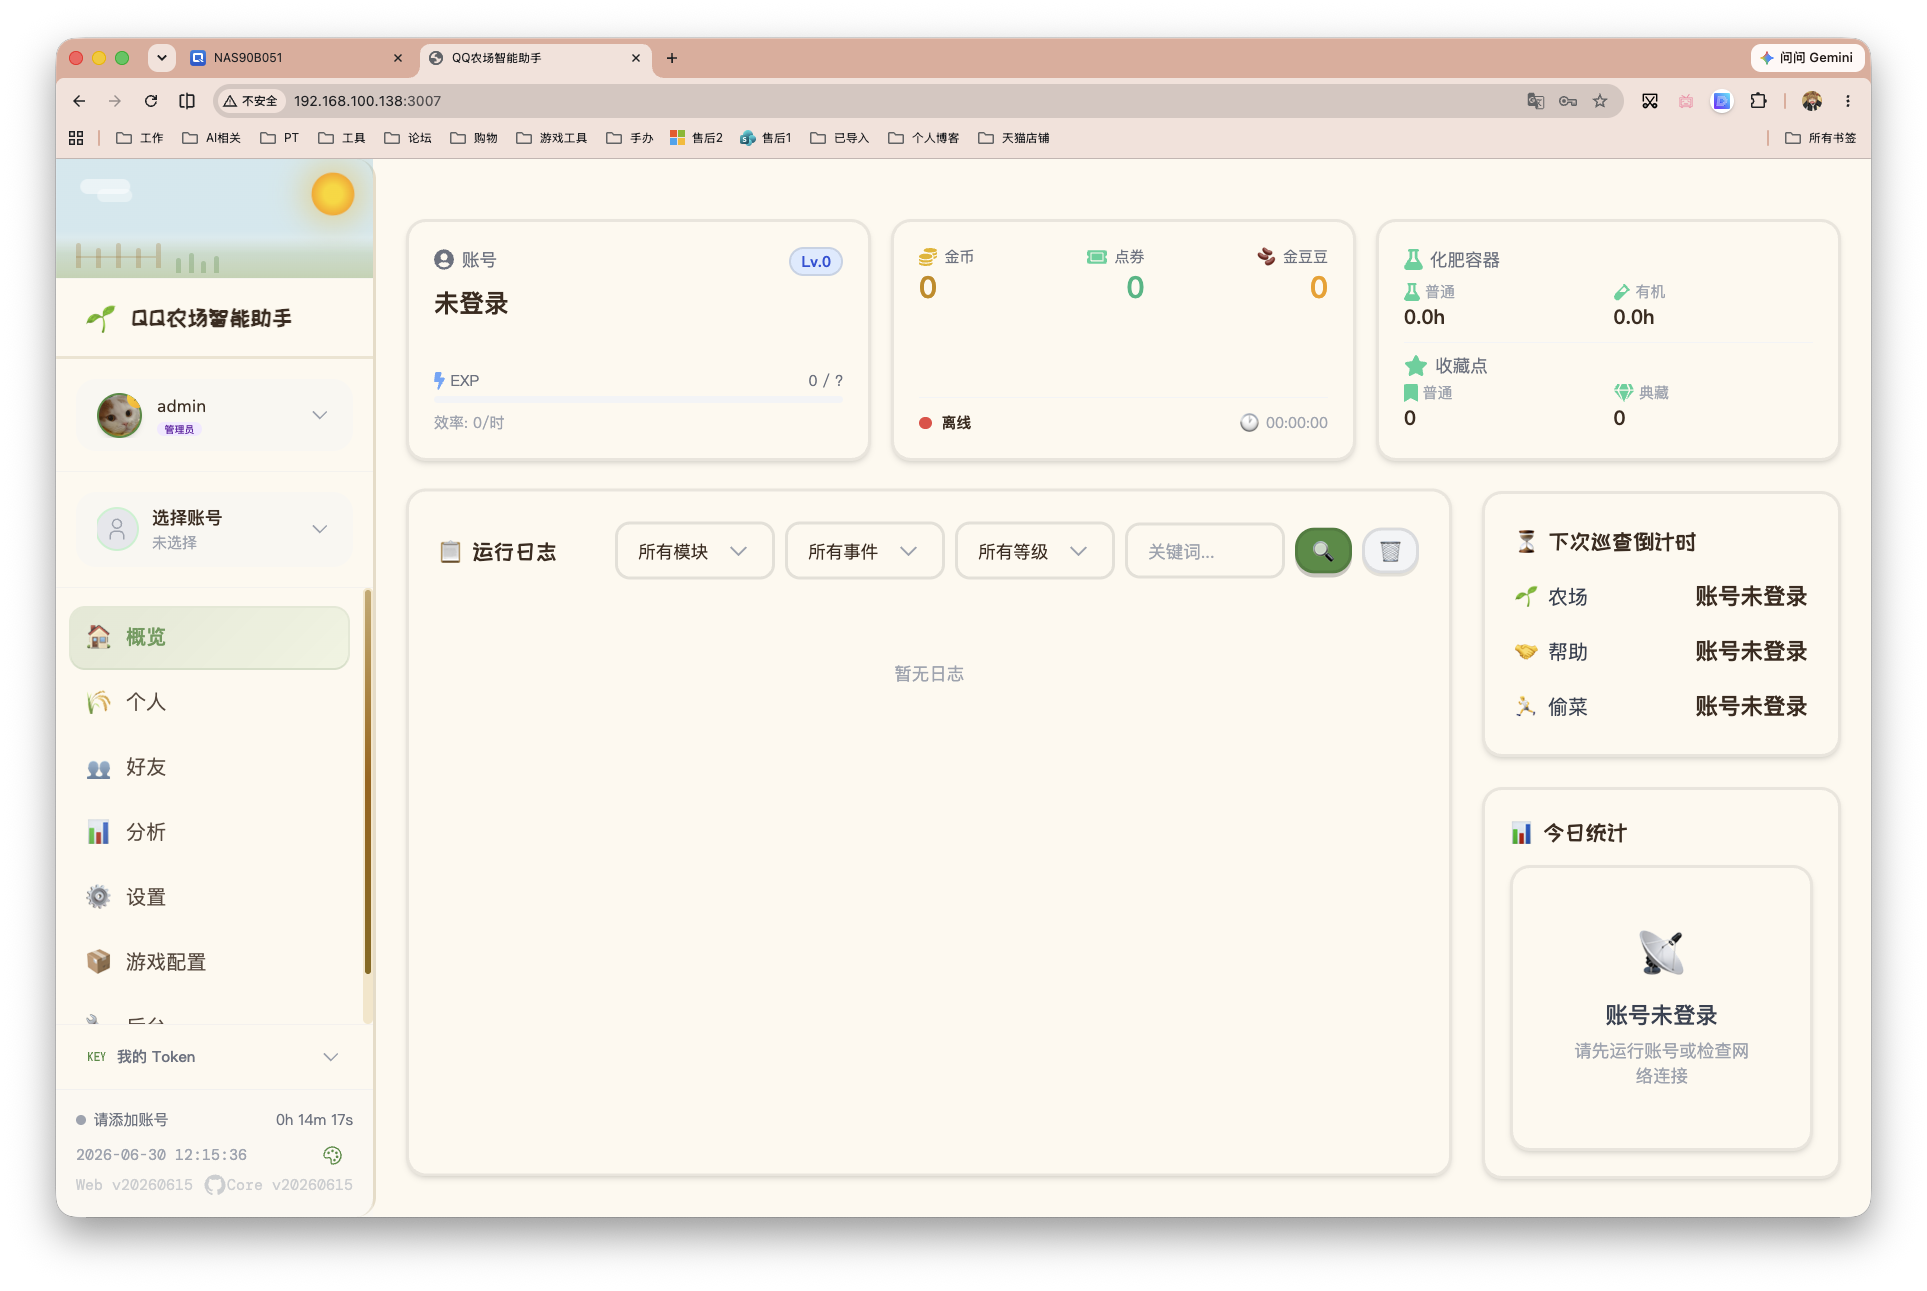
Task: Click the satellite dish icon in 今日统计
Action: pos(1661,952)
